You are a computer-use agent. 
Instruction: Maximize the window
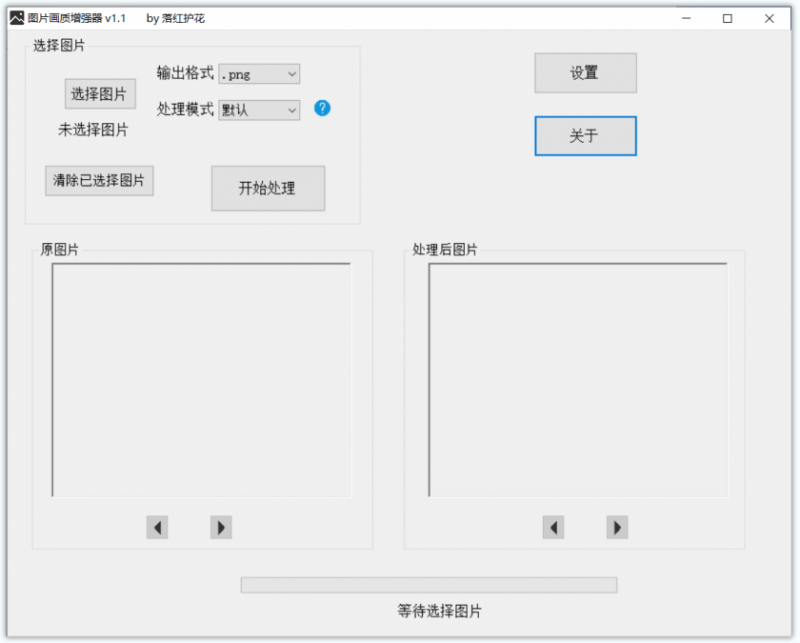click(x=728, y=18)
